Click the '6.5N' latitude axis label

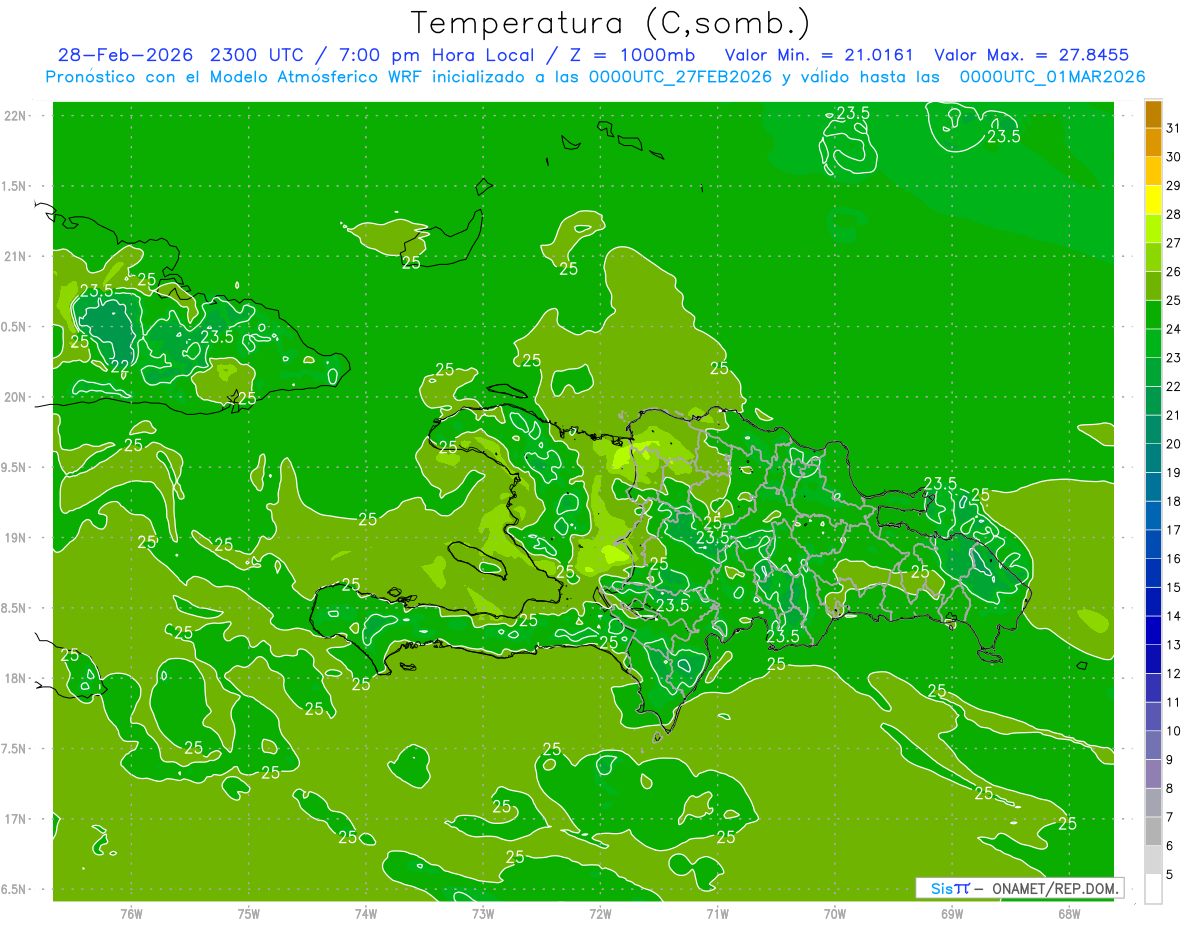tap(14, 889)
